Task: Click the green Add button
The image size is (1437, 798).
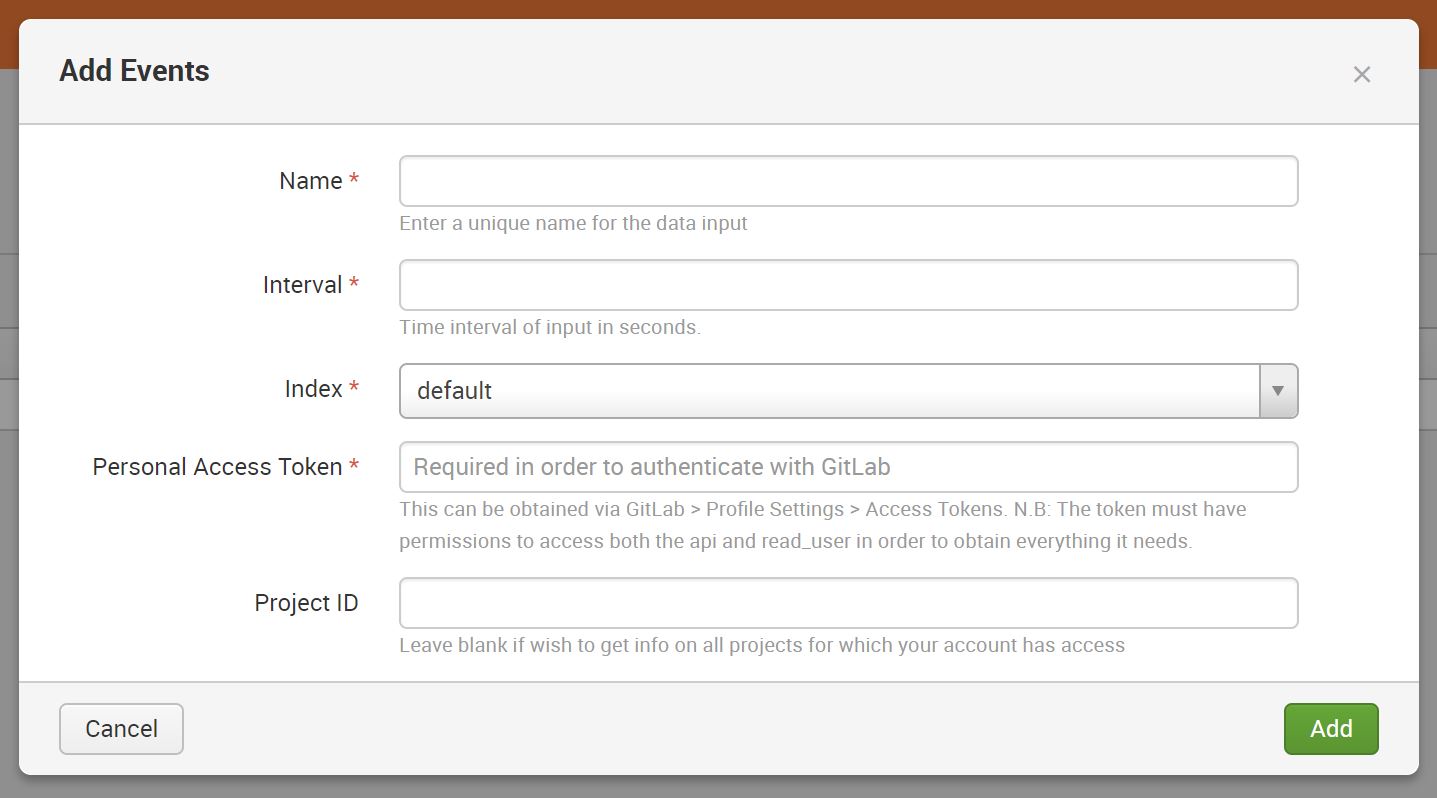Action: point(1331,728)
